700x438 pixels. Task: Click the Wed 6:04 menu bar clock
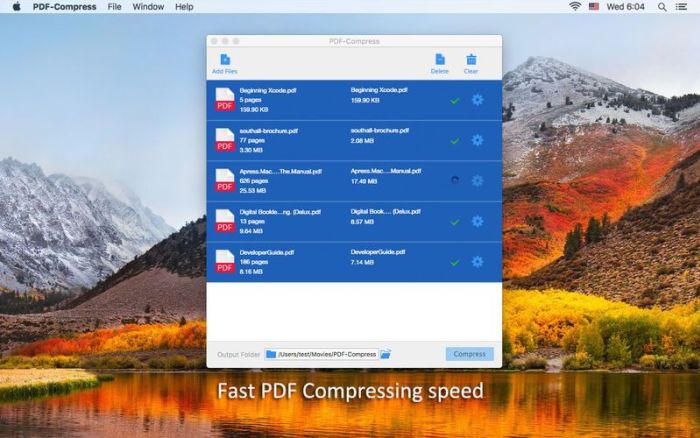(625, 7)
